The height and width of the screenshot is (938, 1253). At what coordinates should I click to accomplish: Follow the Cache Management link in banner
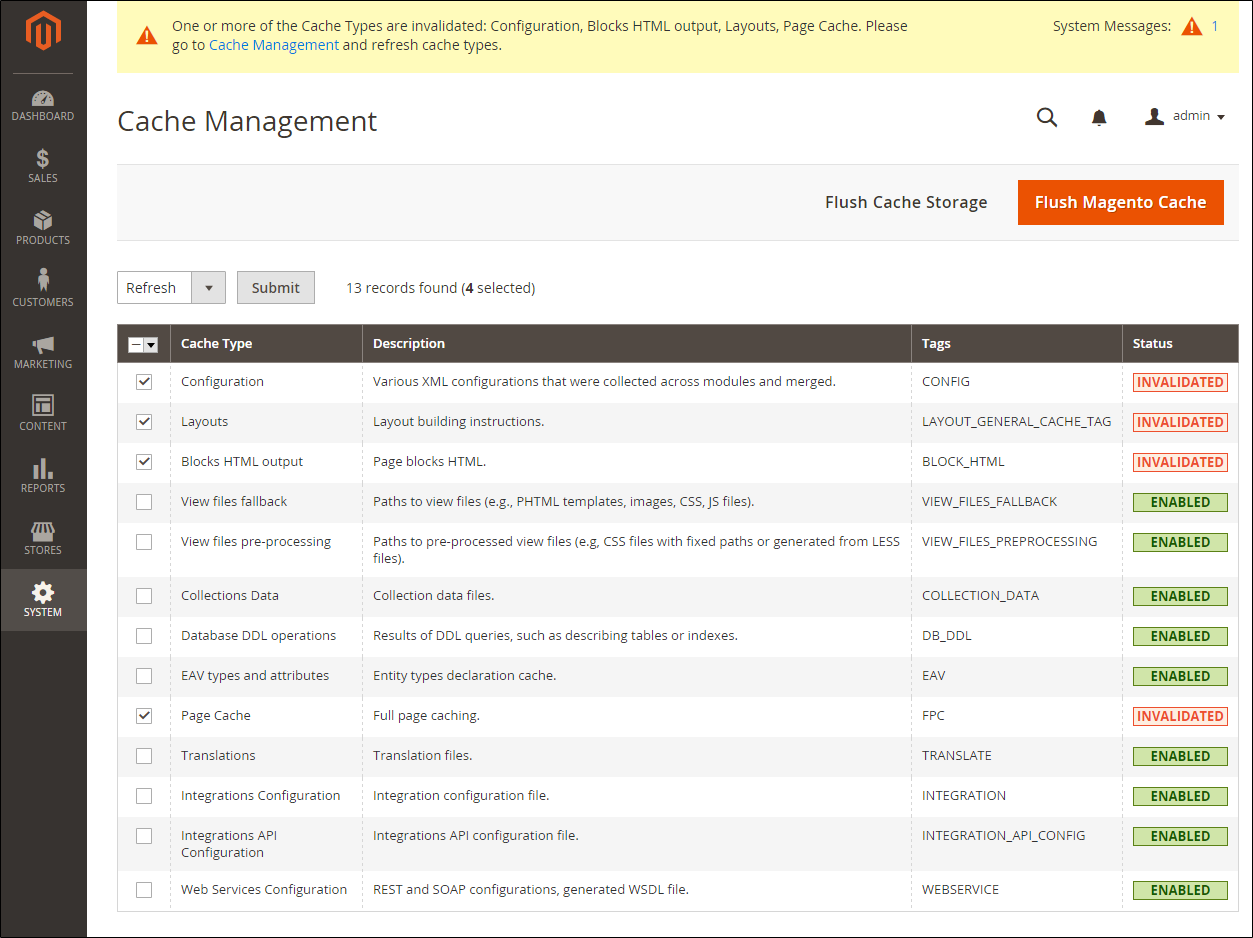point(274,45)
